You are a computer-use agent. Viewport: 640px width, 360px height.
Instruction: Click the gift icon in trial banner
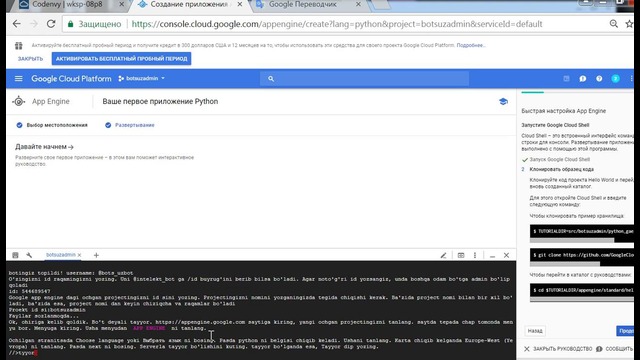coord(19,46)
